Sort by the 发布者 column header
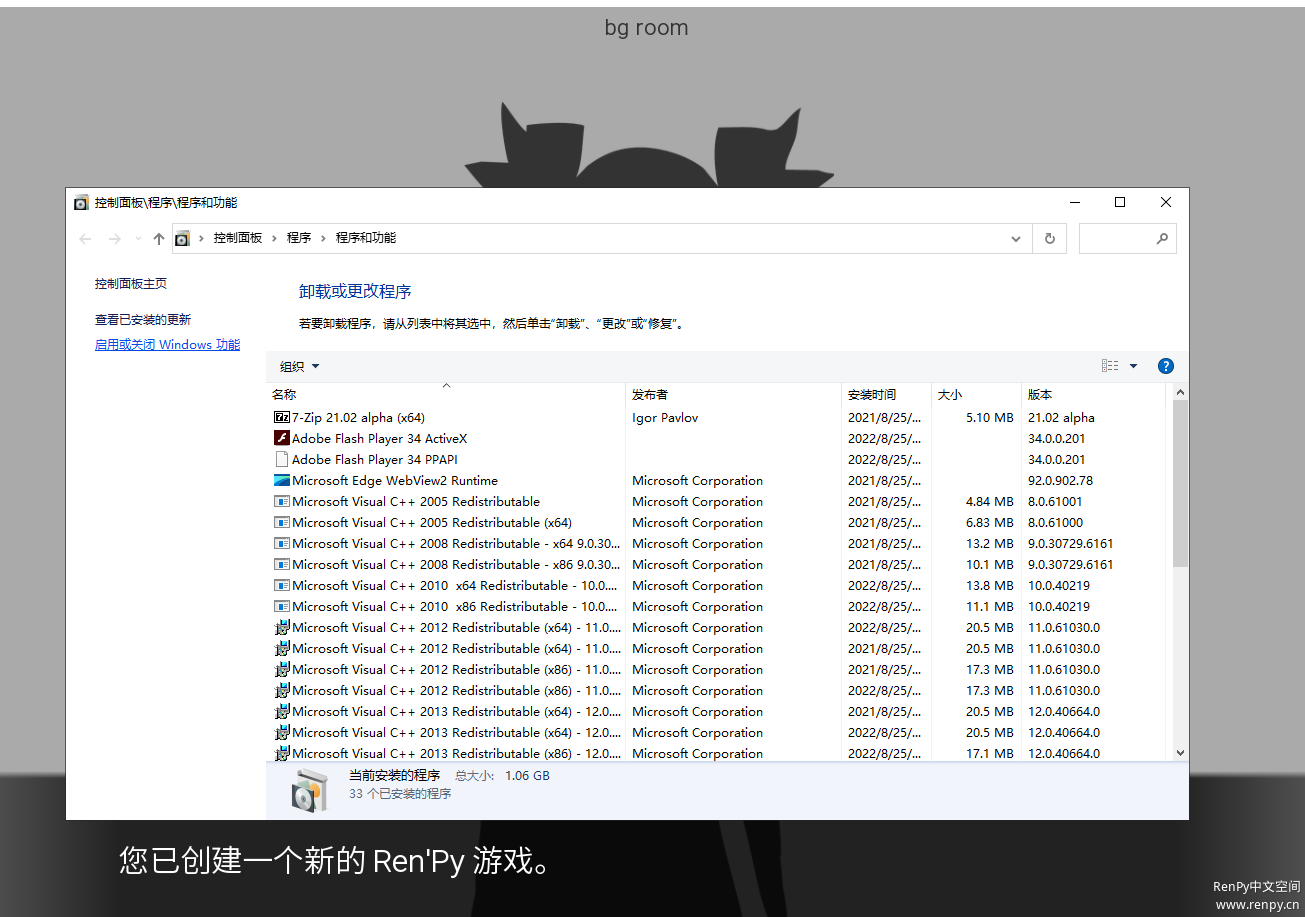1305x917 pixels. point(734,394)
